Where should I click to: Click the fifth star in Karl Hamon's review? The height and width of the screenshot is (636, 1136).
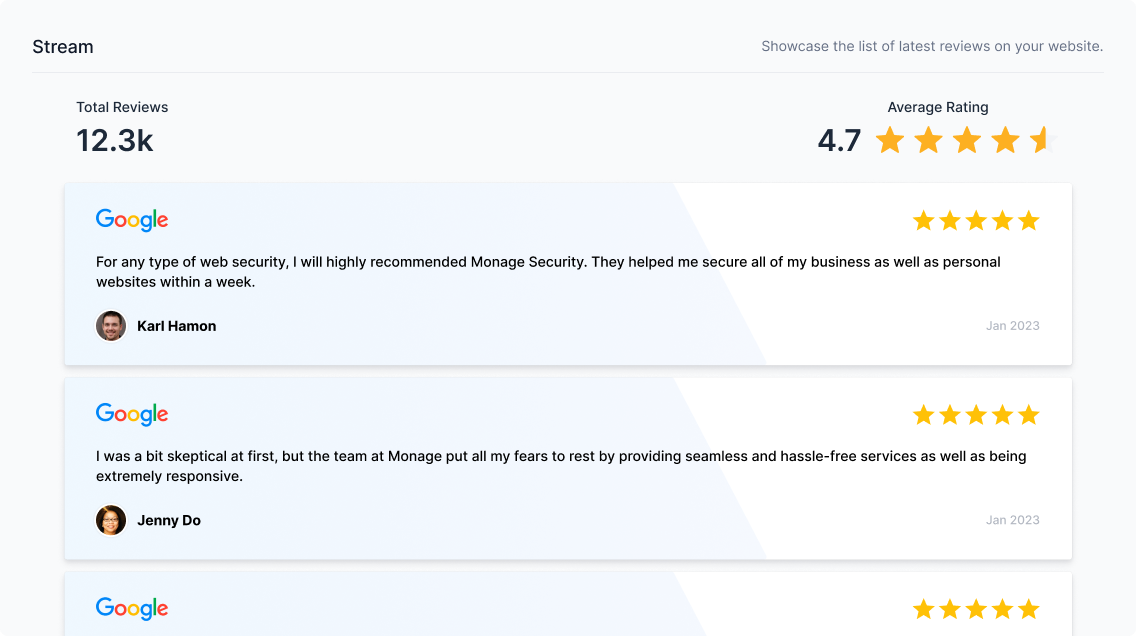pos(1029,220)
